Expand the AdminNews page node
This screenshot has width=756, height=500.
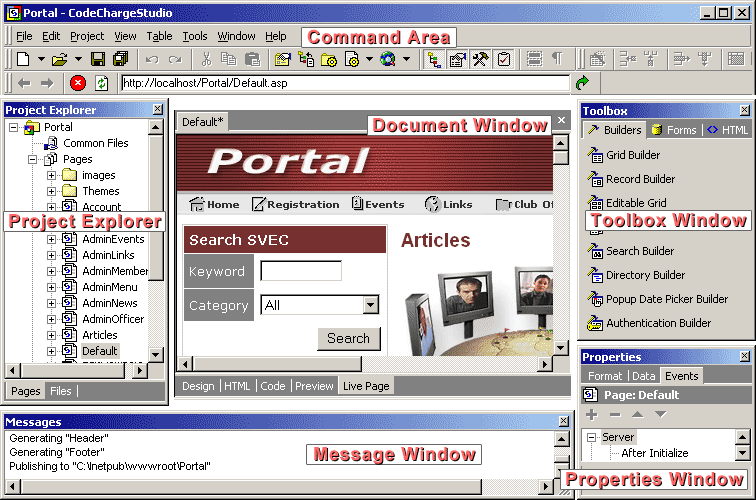point(52,303)
